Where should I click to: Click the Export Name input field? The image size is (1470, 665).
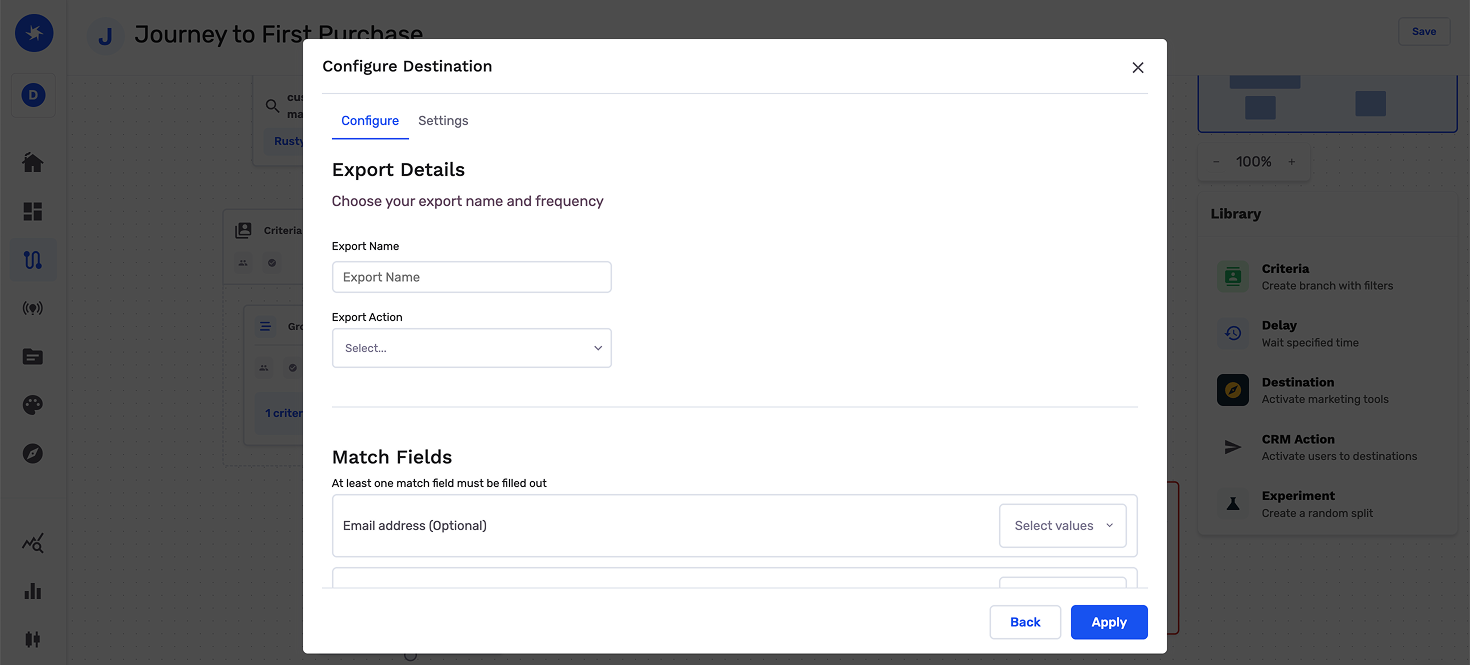(471, 277)
